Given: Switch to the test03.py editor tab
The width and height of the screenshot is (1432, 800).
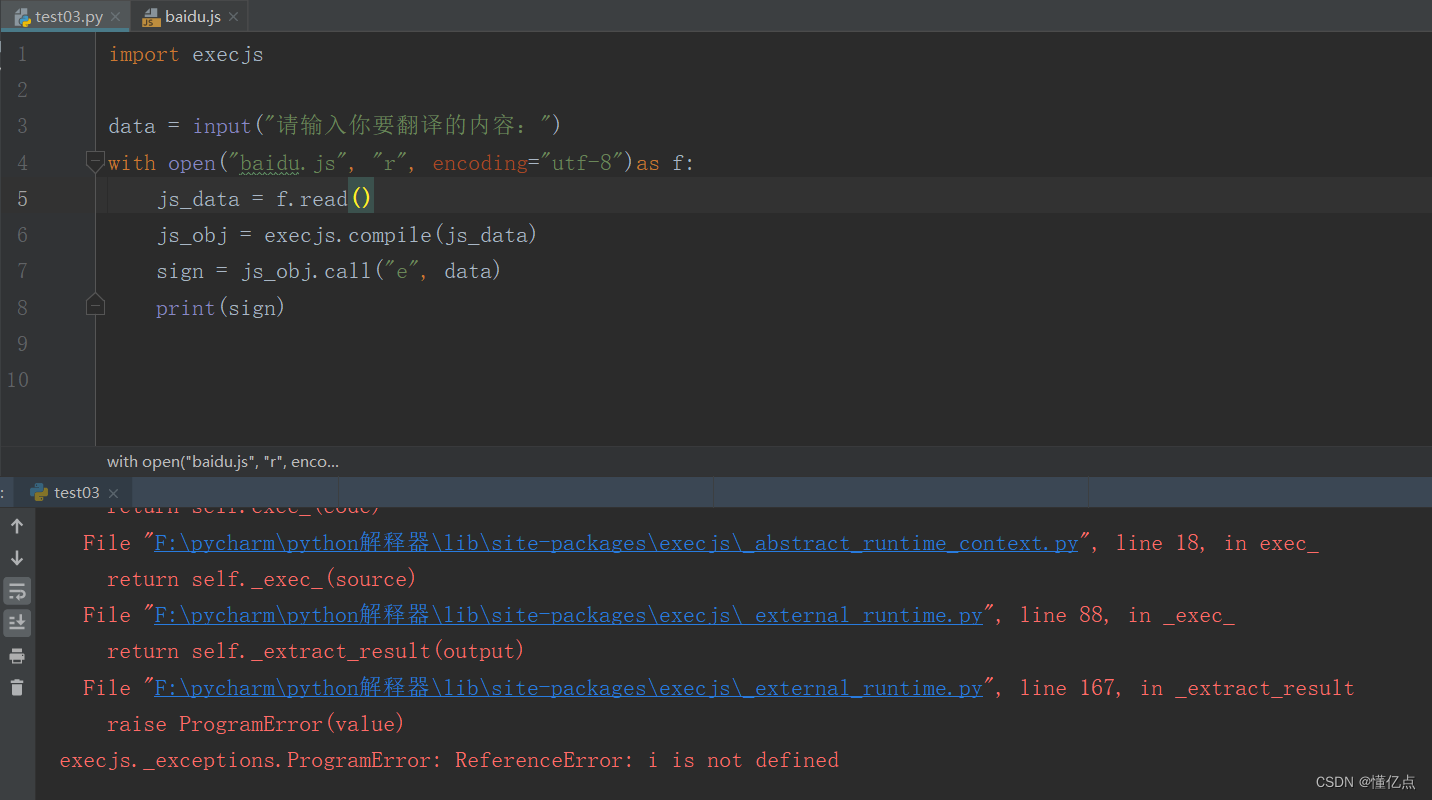Looking at the screenshot, I should [66, 17].
